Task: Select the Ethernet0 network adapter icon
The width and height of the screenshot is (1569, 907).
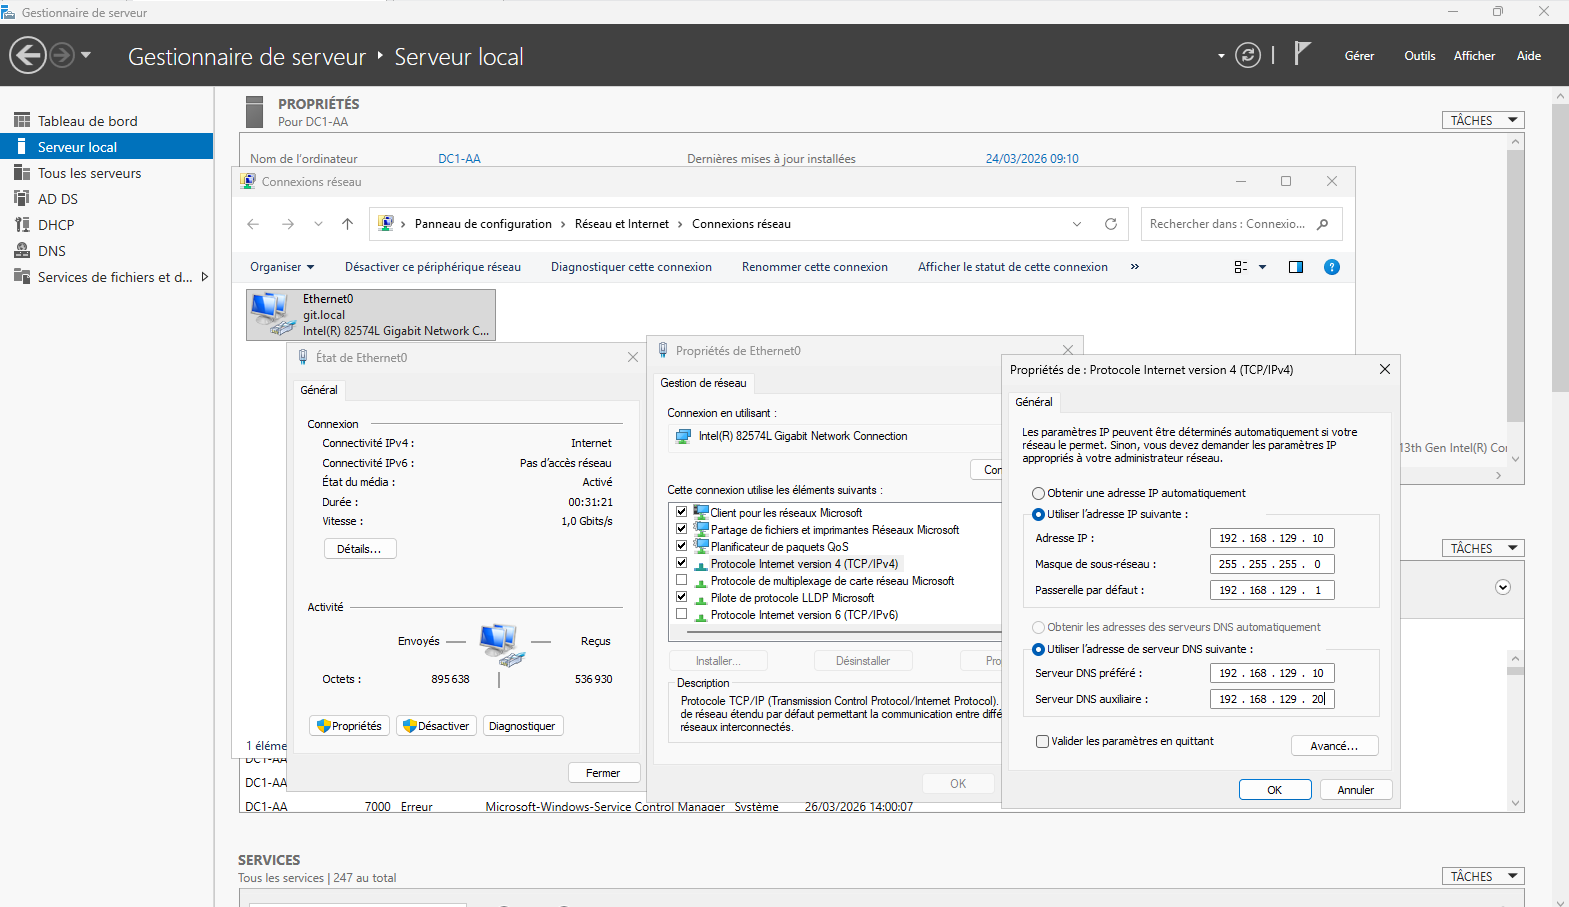Action: [x=272, y=314]
